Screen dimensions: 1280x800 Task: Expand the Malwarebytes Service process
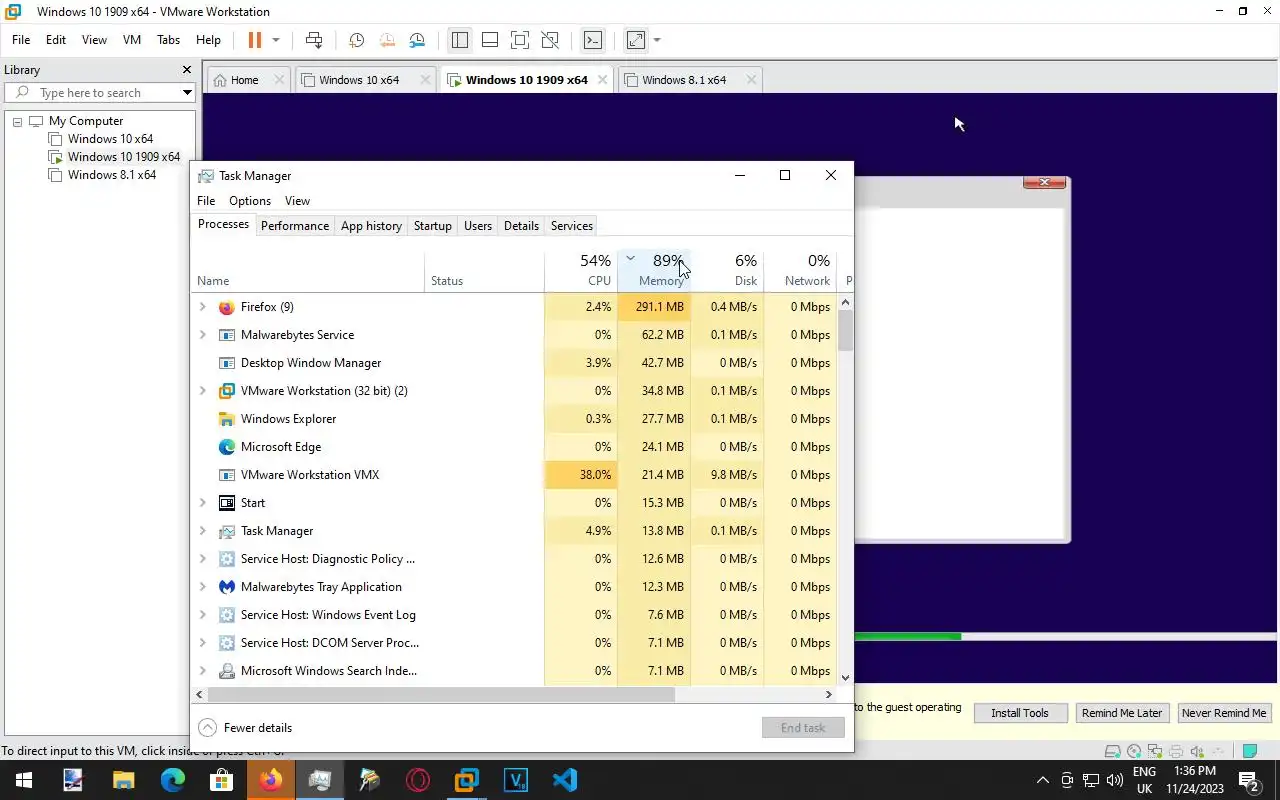click(203, 335)
